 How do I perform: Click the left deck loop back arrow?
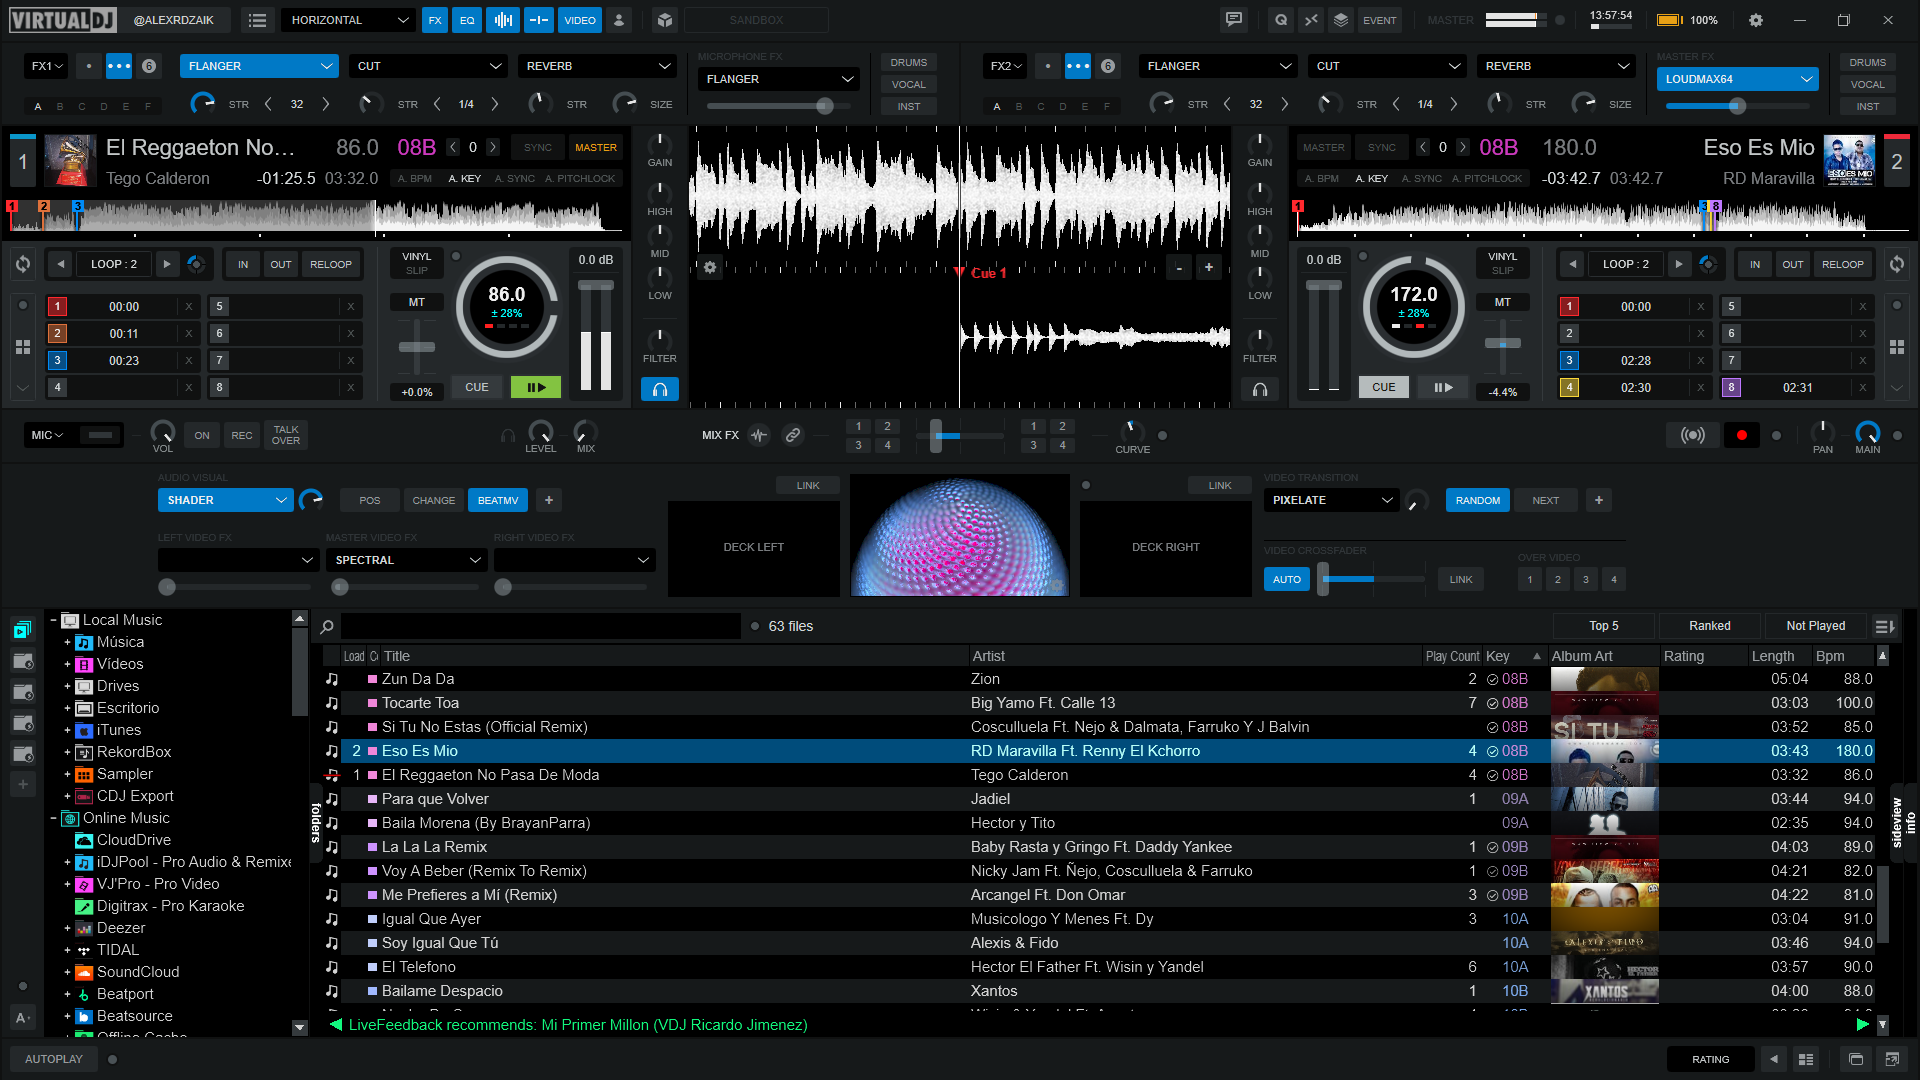point(61,264)
